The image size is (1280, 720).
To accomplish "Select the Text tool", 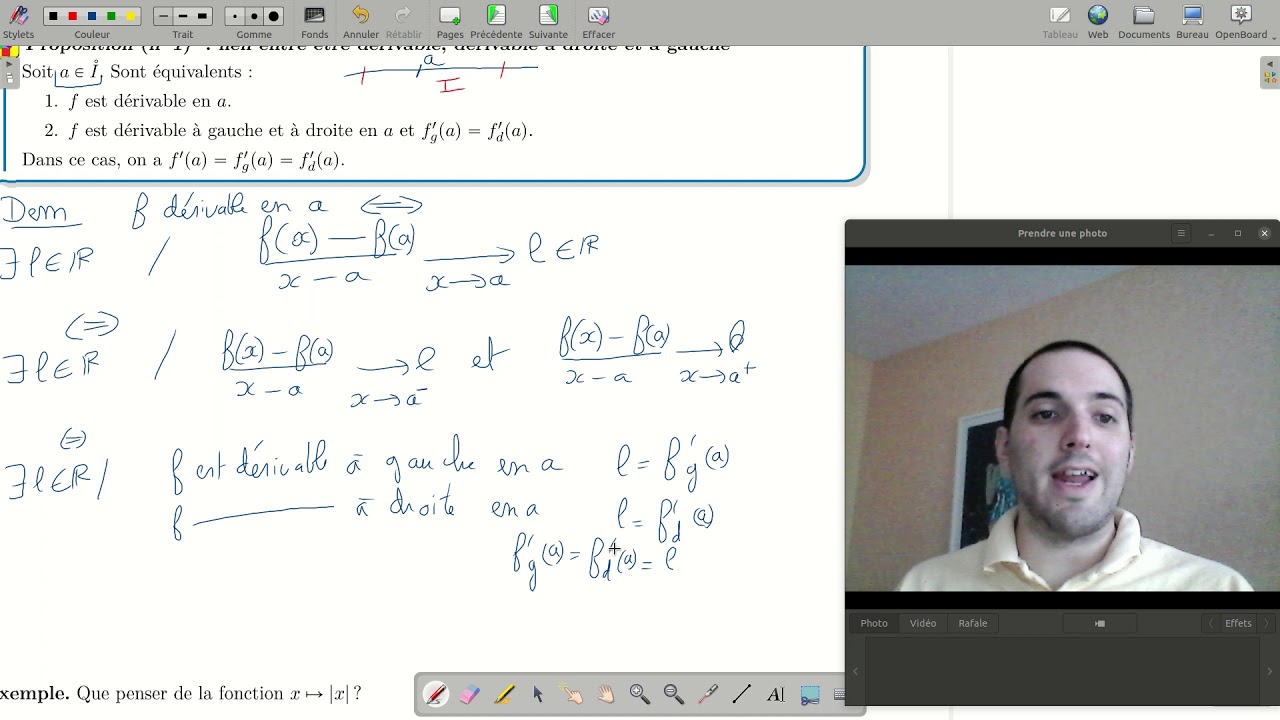I will pos(776,694).
